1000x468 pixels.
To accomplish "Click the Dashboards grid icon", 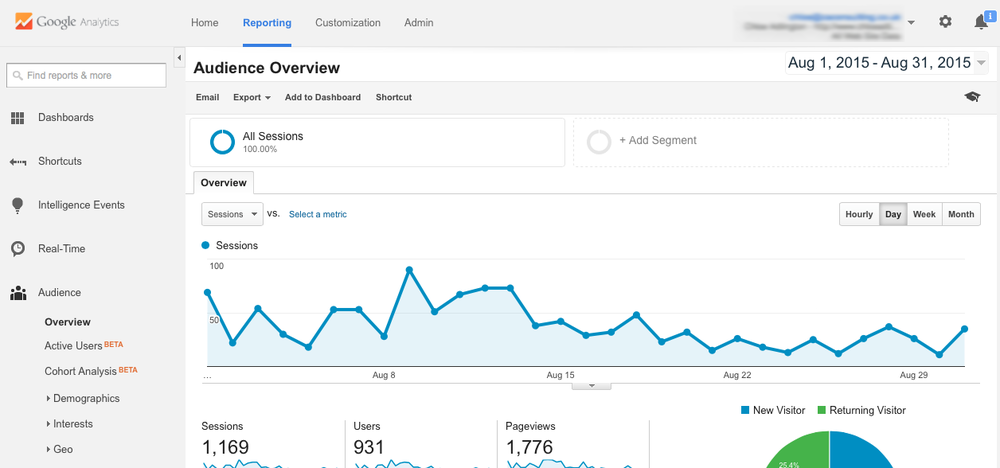I will point(17,118).
